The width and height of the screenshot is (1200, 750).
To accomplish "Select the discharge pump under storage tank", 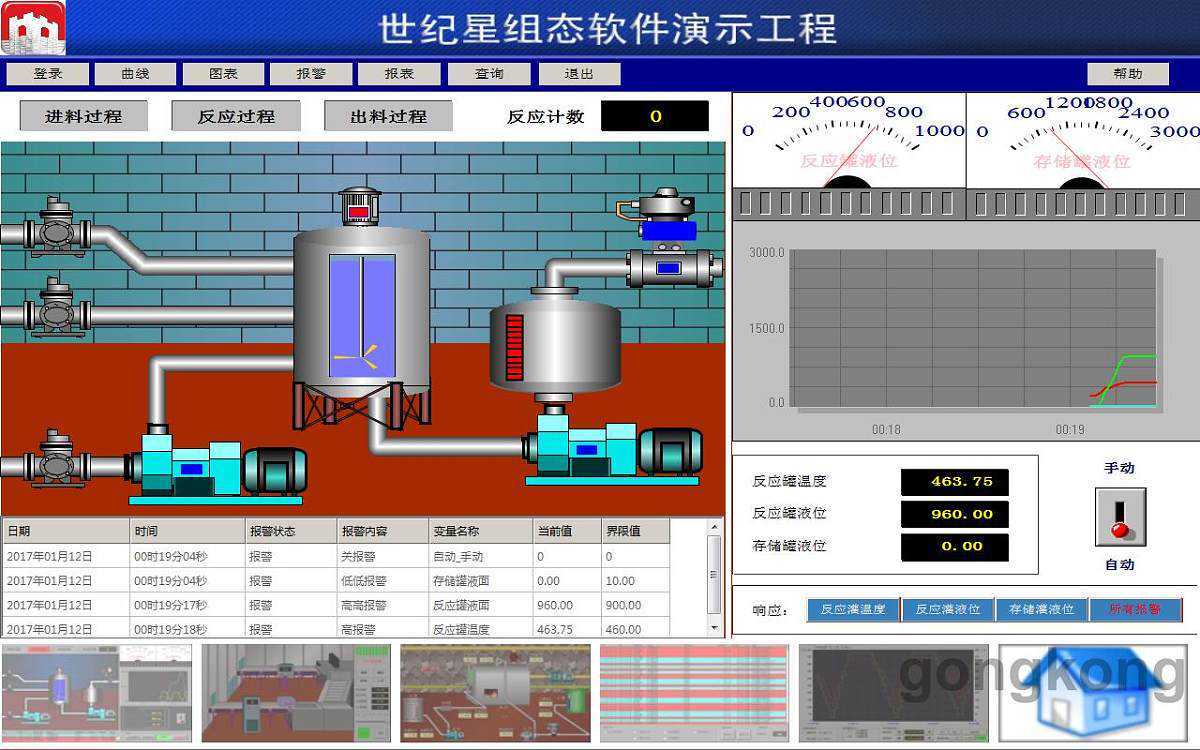I will tap(612, 450).
